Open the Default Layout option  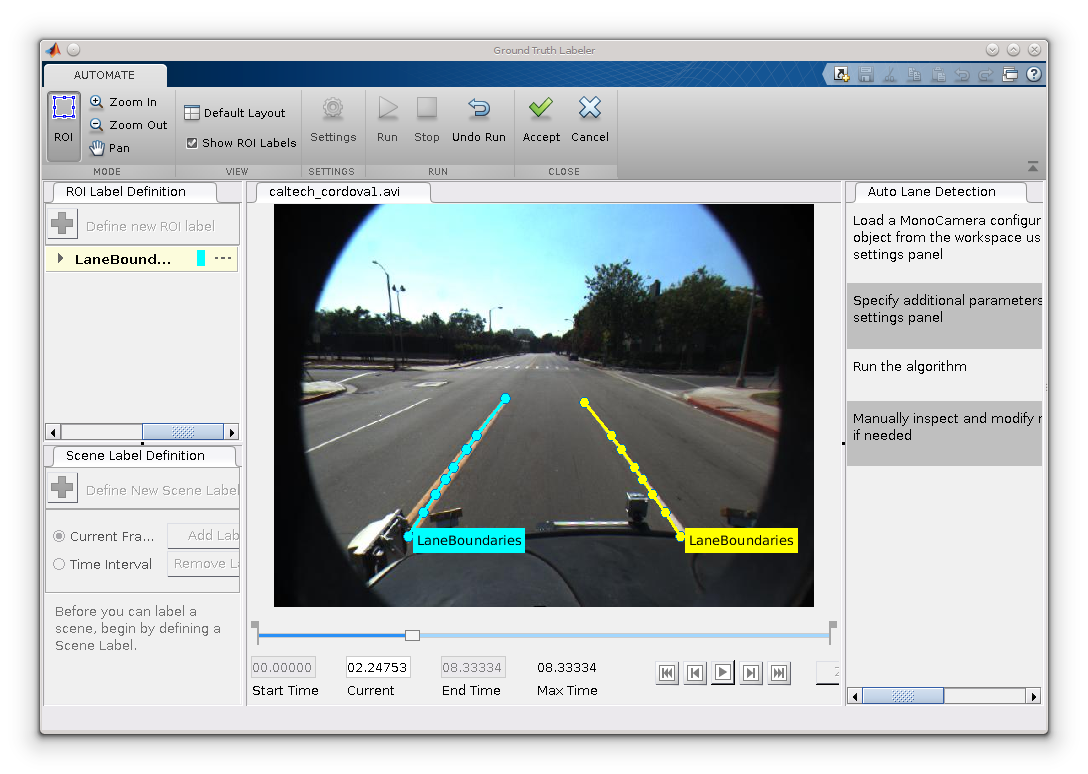point(235,113)
